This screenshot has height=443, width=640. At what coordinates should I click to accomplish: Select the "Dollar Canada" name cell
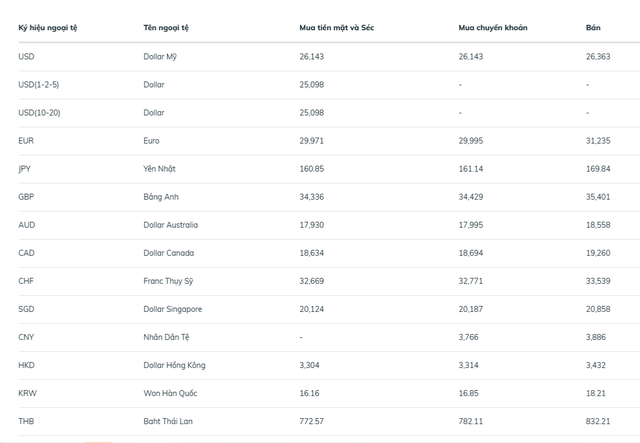click(168, 253)
